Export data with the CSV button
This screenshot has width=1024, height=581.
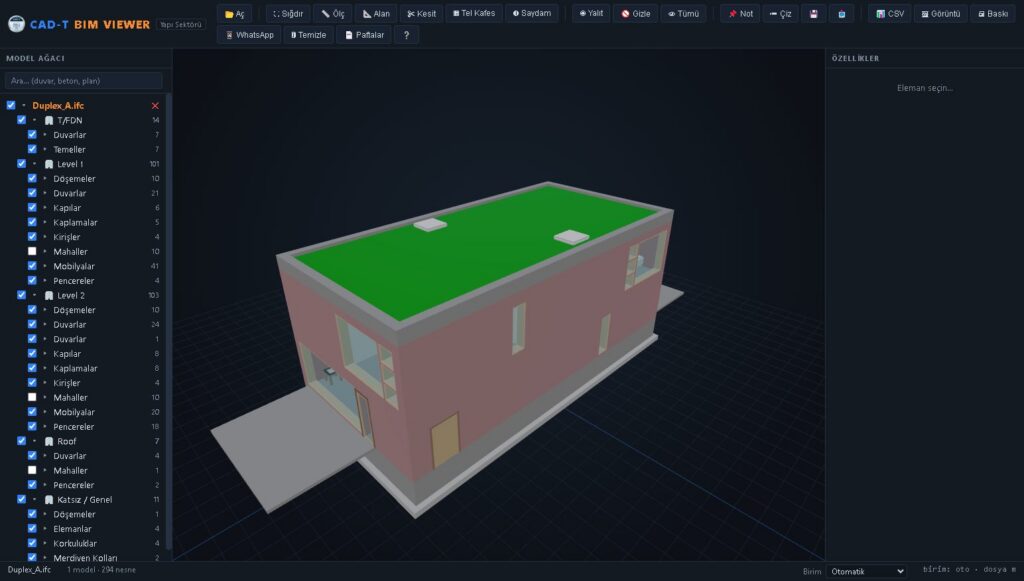point(889,14)
